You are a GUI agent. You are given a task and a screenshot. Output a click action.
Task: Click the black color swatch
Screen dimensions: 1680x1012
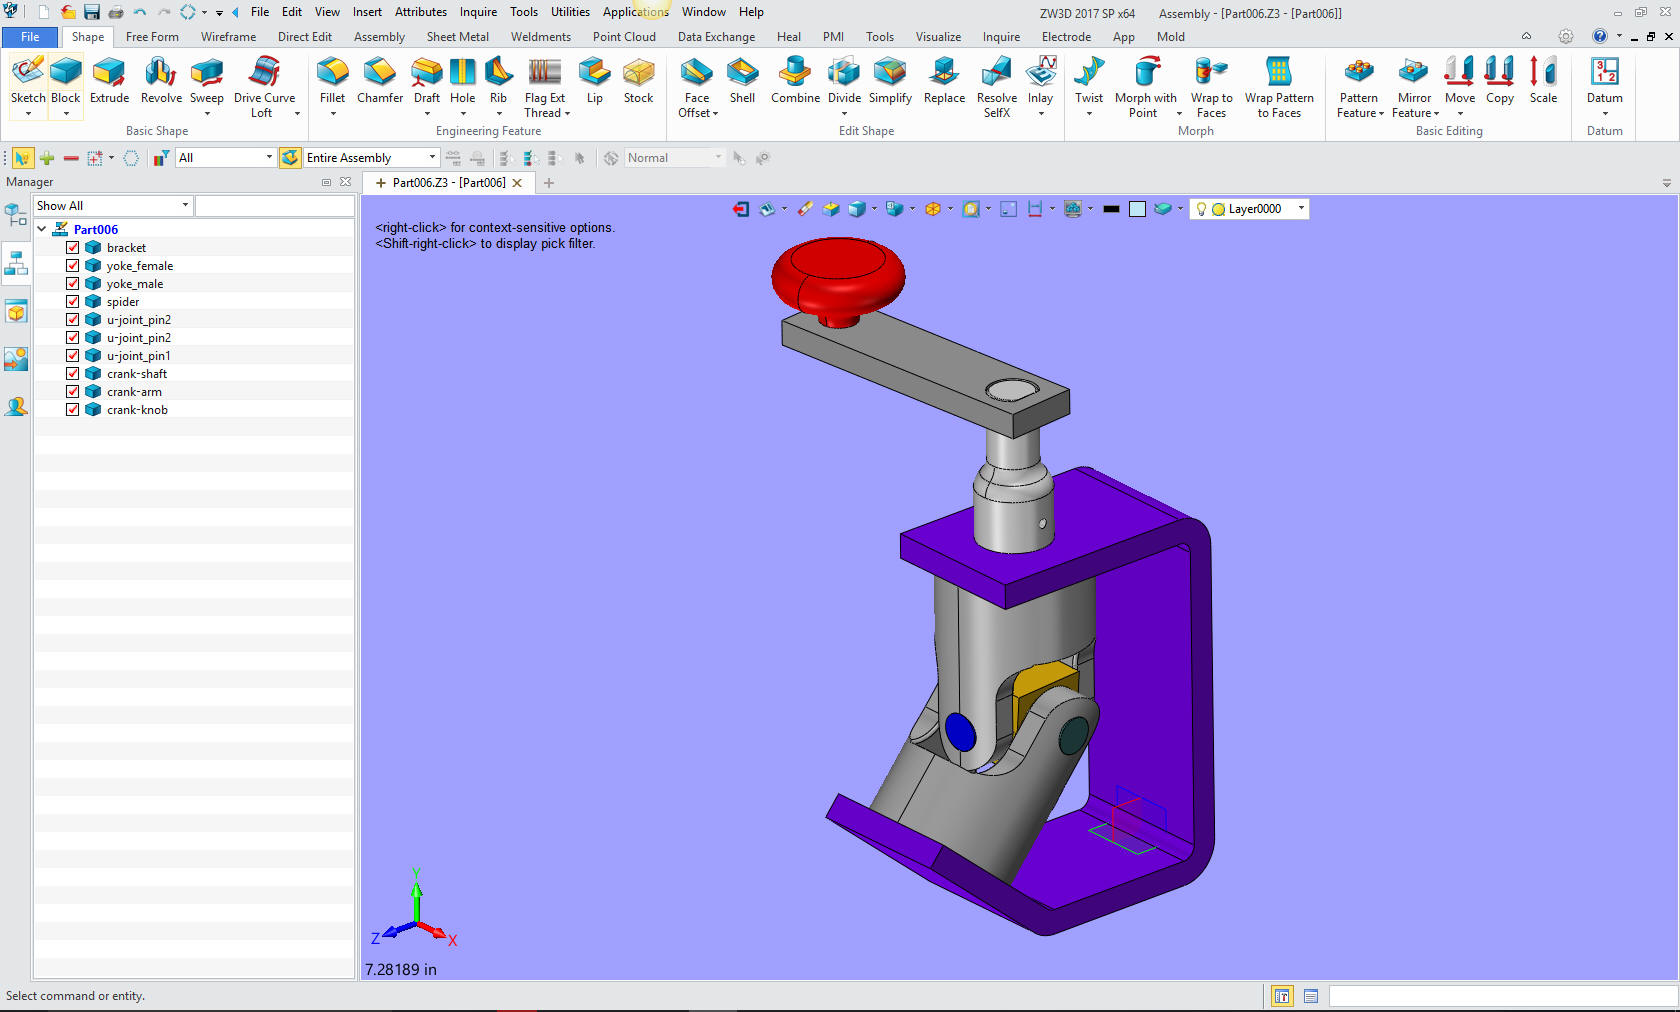click(x=1111, y=209)
